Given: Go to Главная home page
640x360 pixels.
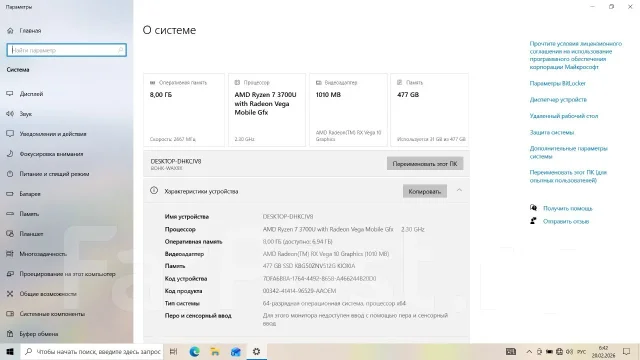Looking at the screenshot, I should pyautogui.click(x=24, y=31).
